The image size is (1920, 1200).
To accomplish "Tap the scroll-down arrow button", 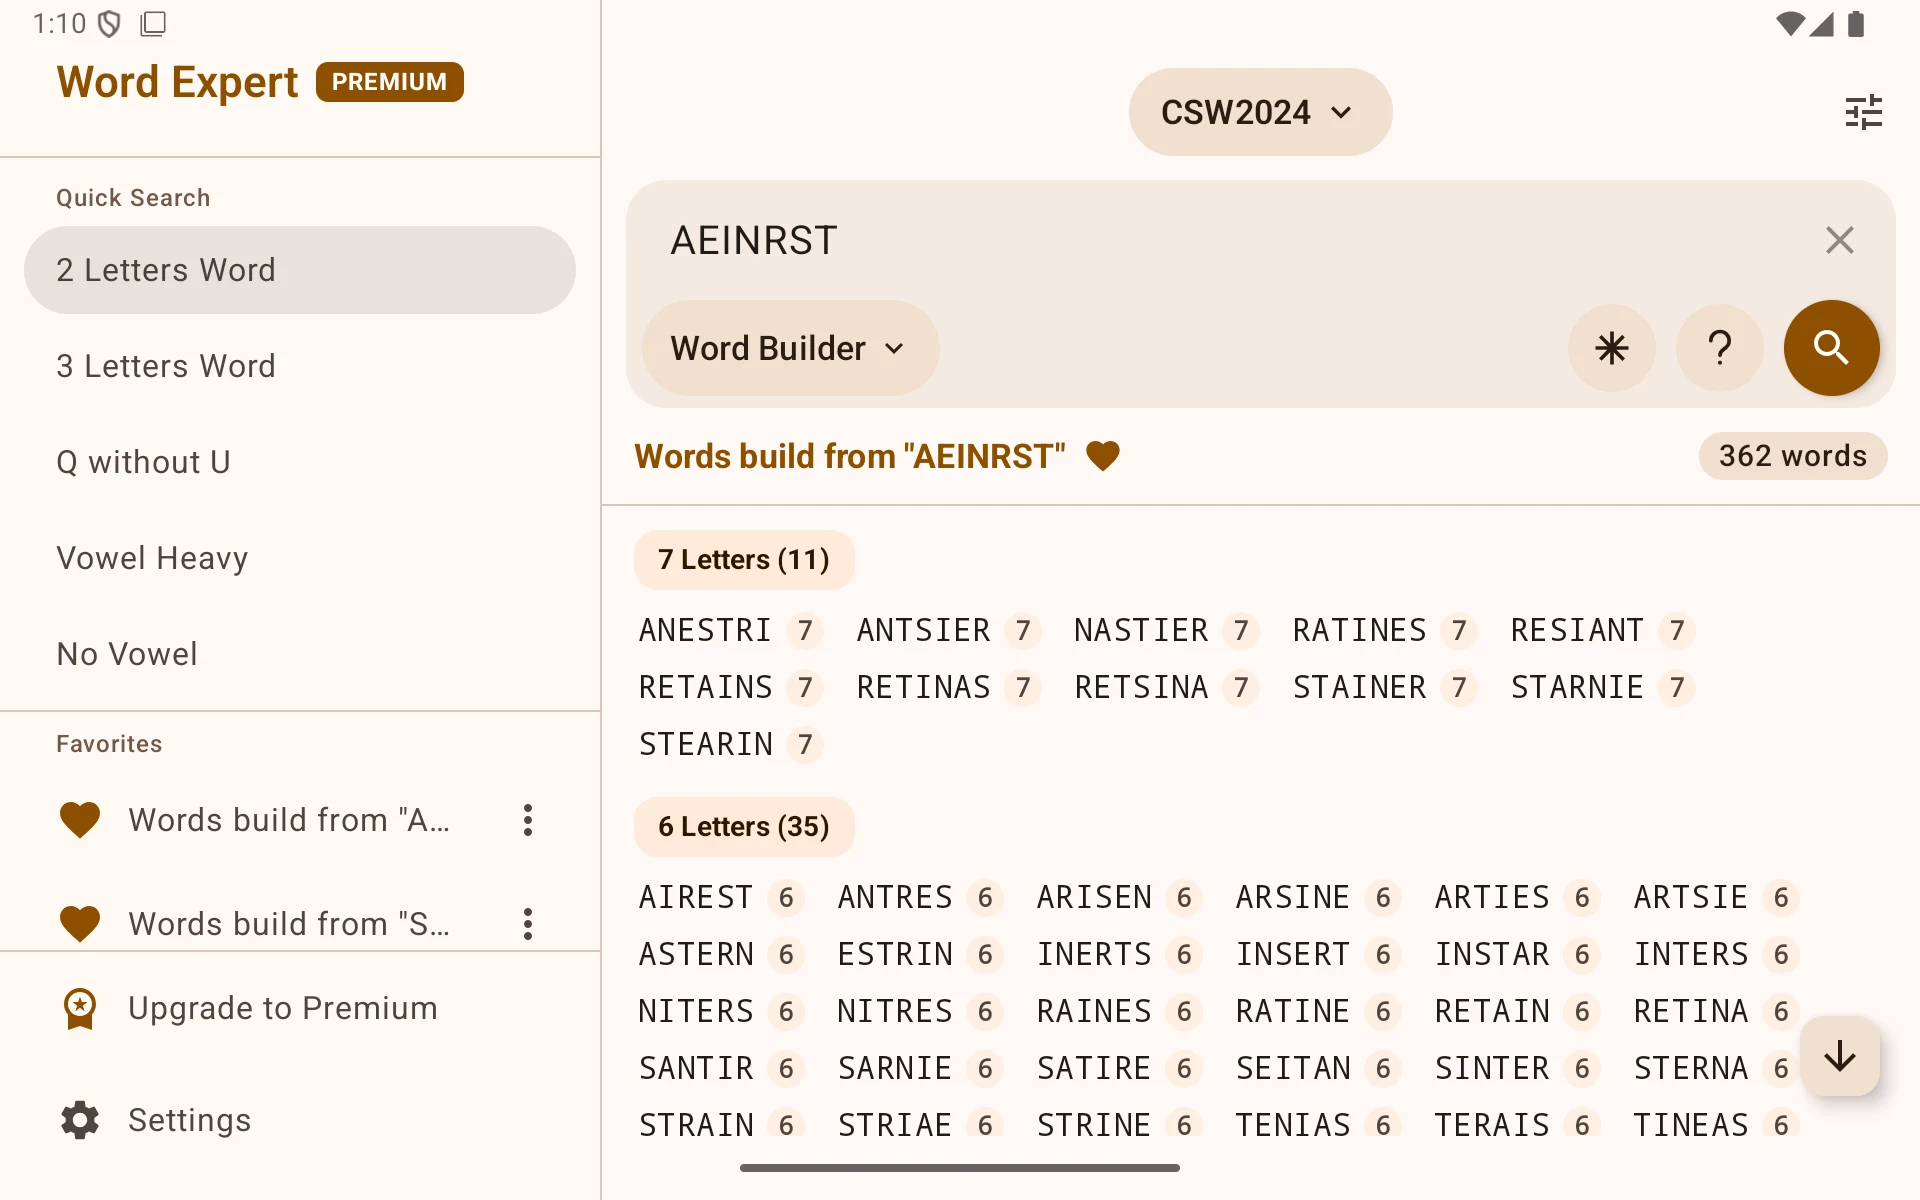I will tap(1839, 1056).
